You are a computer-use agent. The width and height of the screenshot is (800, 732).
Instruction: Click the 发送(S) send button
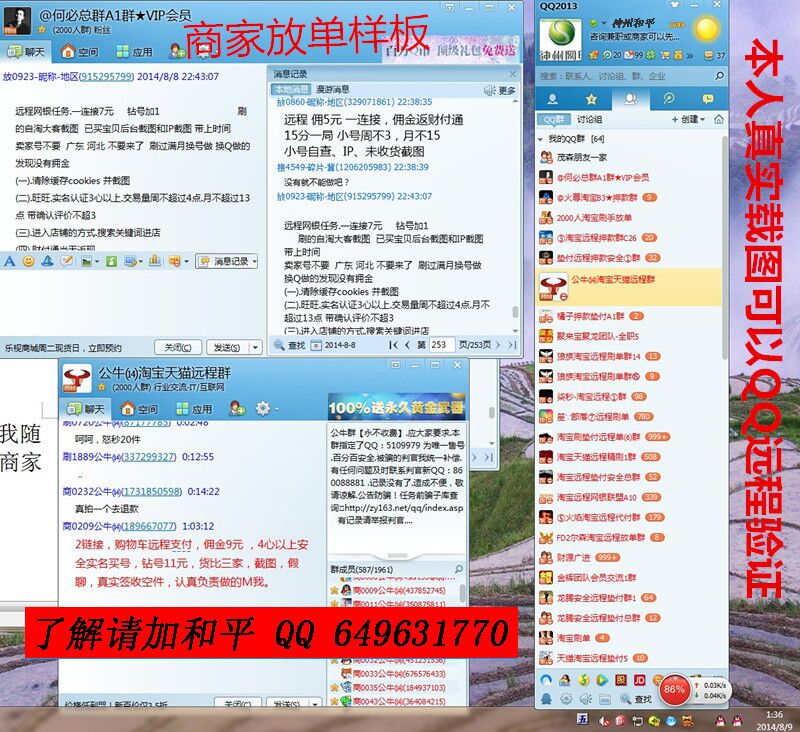click(x=225, y=346)
